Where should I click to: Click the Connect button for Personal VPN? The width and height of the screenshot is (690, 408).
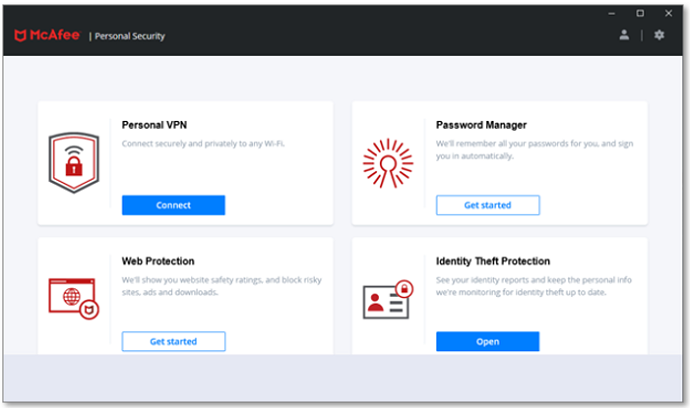(x=173, y=205)
